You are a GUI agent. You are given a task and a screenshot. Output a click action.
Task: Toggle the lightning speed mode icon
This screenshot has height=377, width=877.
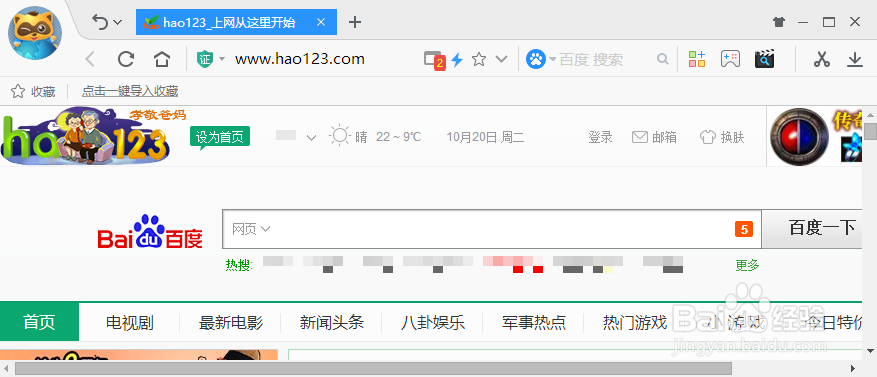[x=458, y=59]
